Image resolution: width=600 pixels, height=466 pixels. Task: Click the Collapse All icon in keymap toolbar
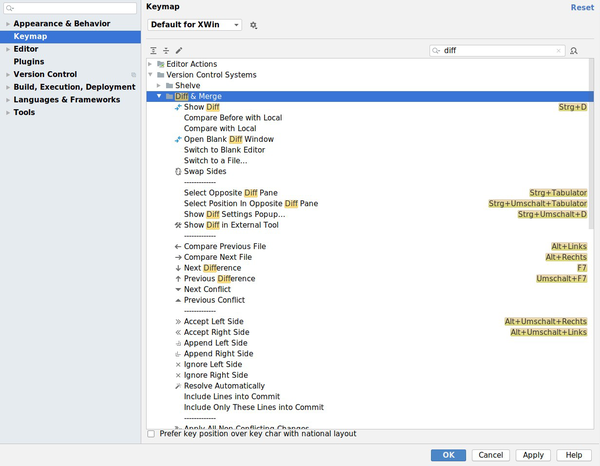166,51
